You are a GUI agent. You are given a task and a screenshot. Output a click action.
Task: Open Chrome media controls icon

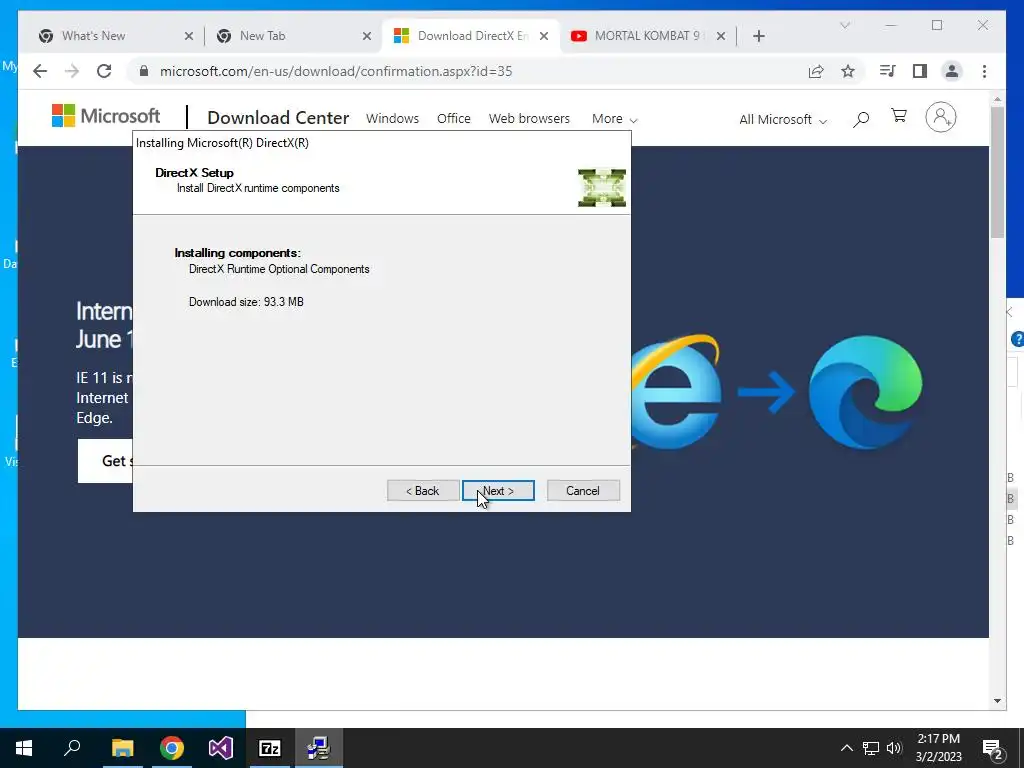[888, 71]
